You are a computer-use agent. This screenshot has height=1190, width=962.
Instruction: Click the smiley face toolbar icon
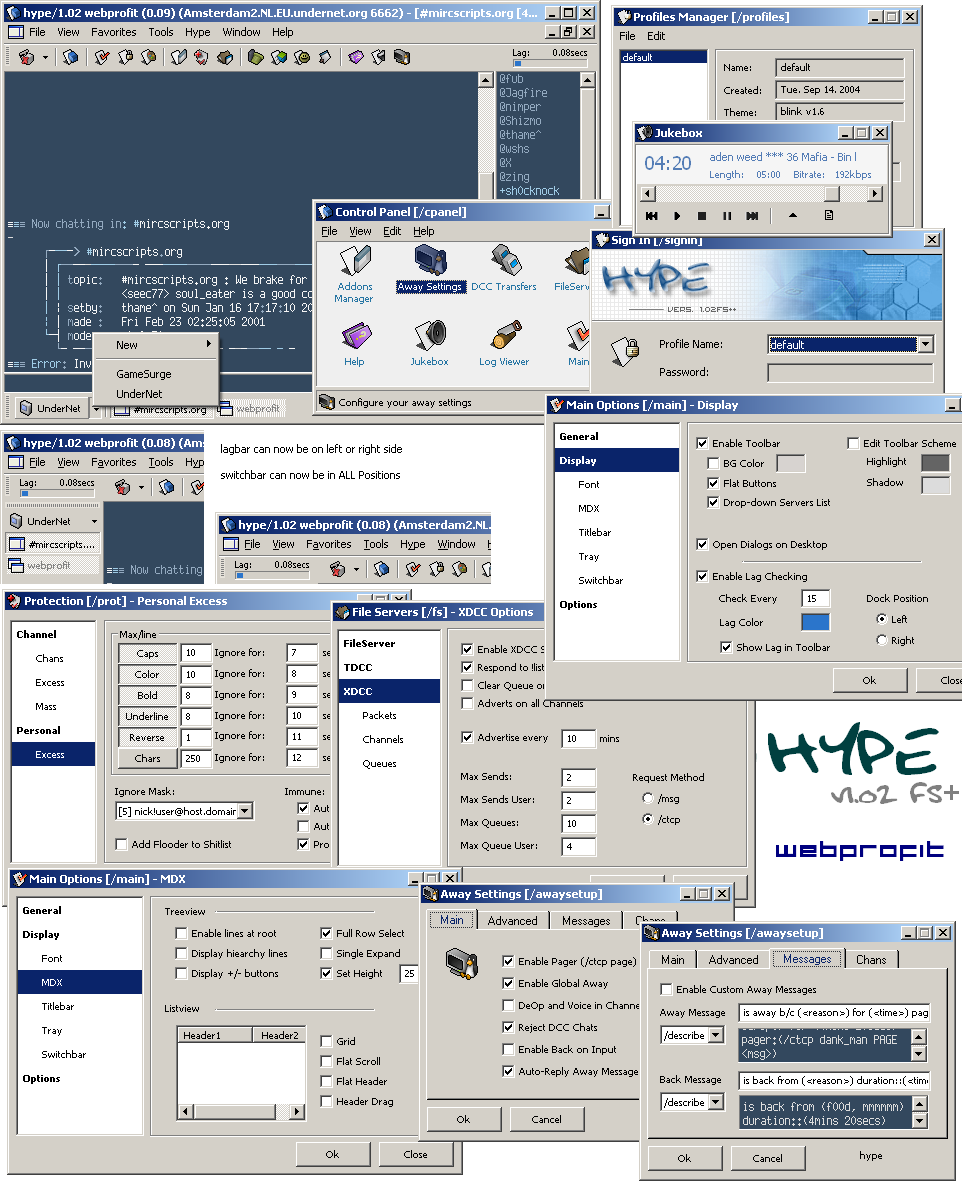click(x=302, y=57)
